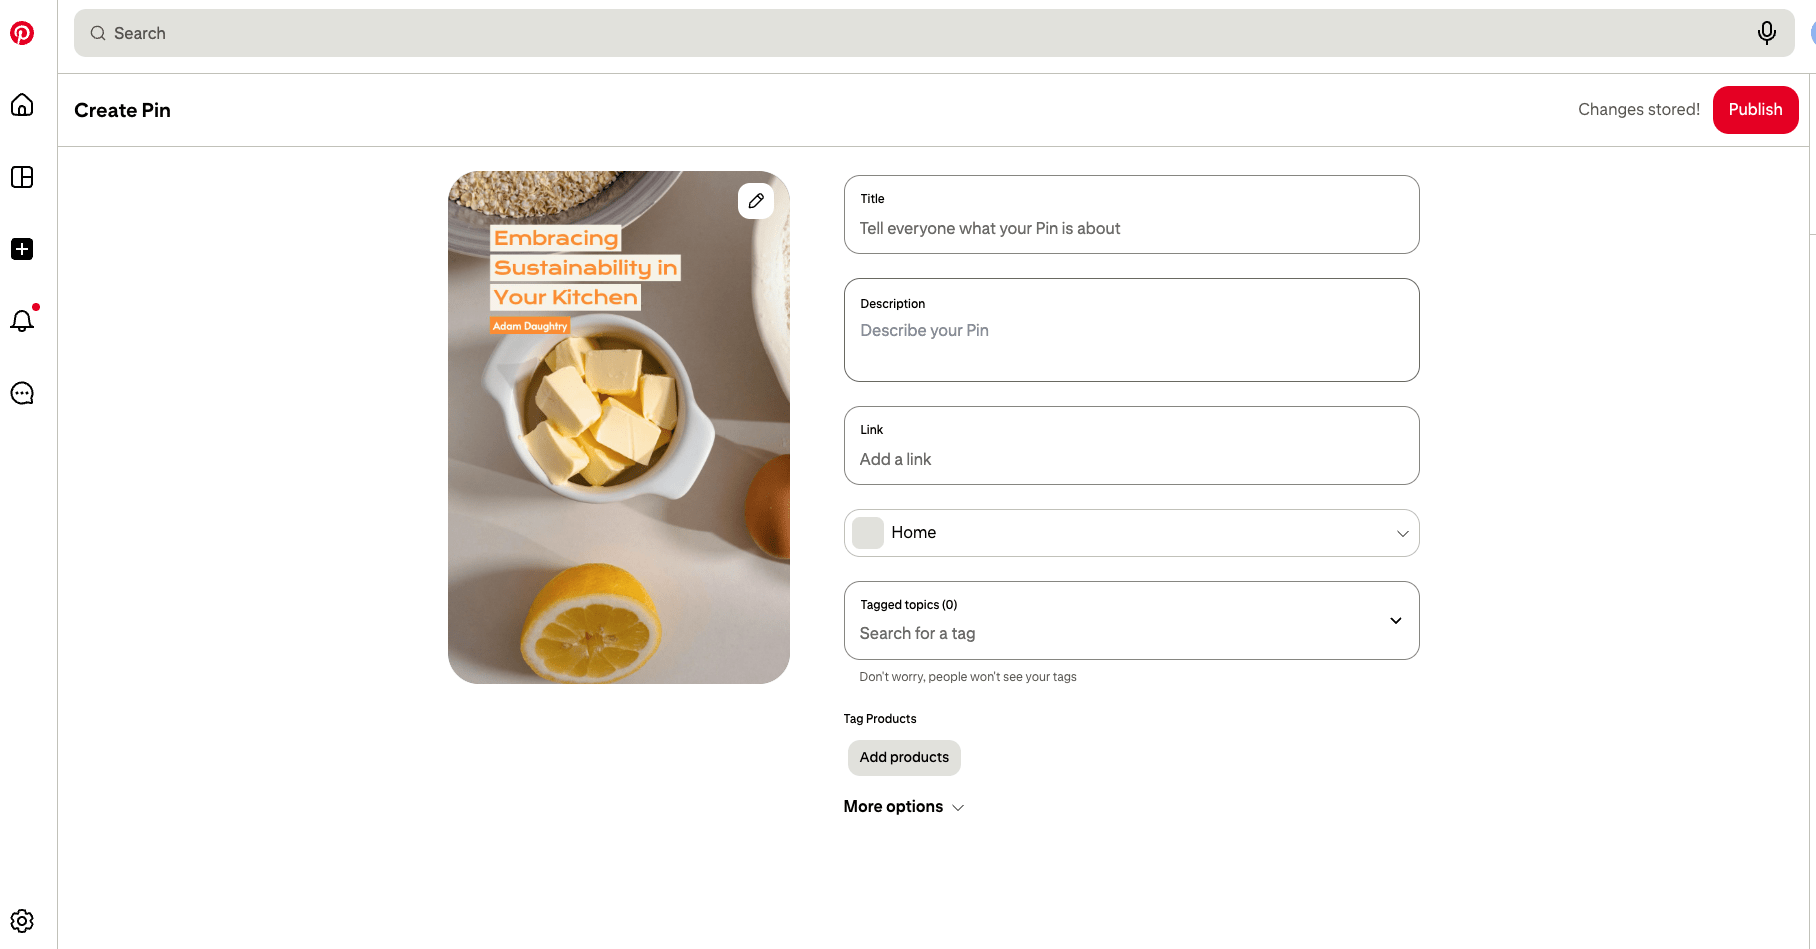Expand the Tagged topics dropdown arrow
Image resolution: width=1816 pixels, height=949 pixels.
1396,621
